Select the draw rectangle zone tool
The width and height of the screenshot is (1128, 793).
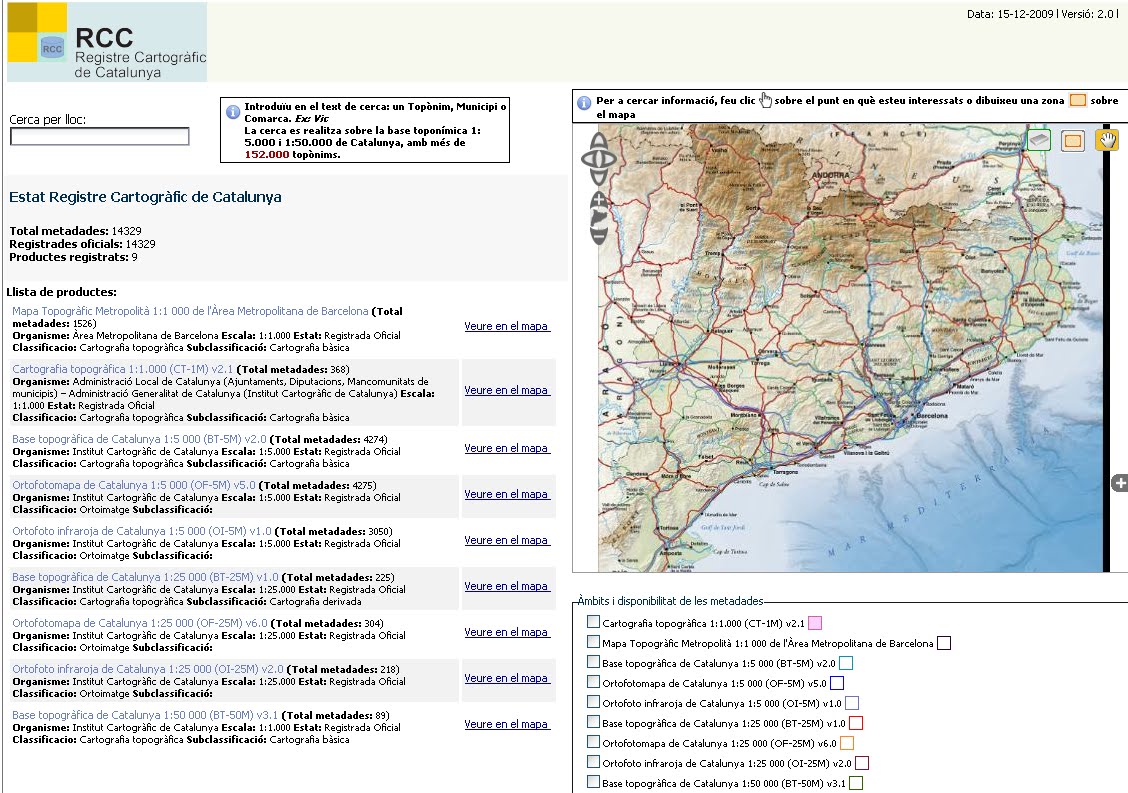click(x=1073, y=140)
